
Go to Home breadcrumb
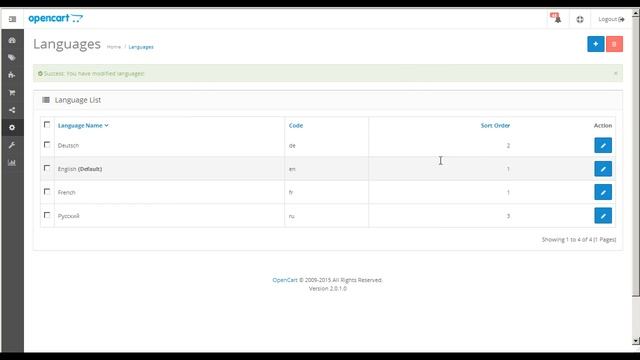[x=114, y=47]
